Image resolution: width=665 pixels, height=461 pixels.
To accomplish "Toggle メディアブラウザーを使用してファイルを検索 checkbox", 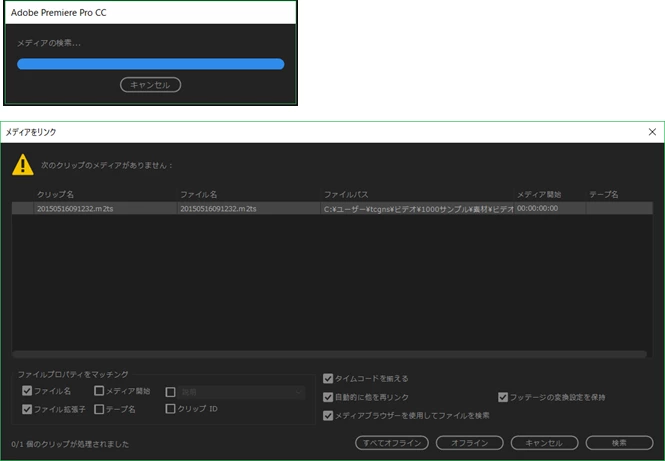I will [328, 416].
